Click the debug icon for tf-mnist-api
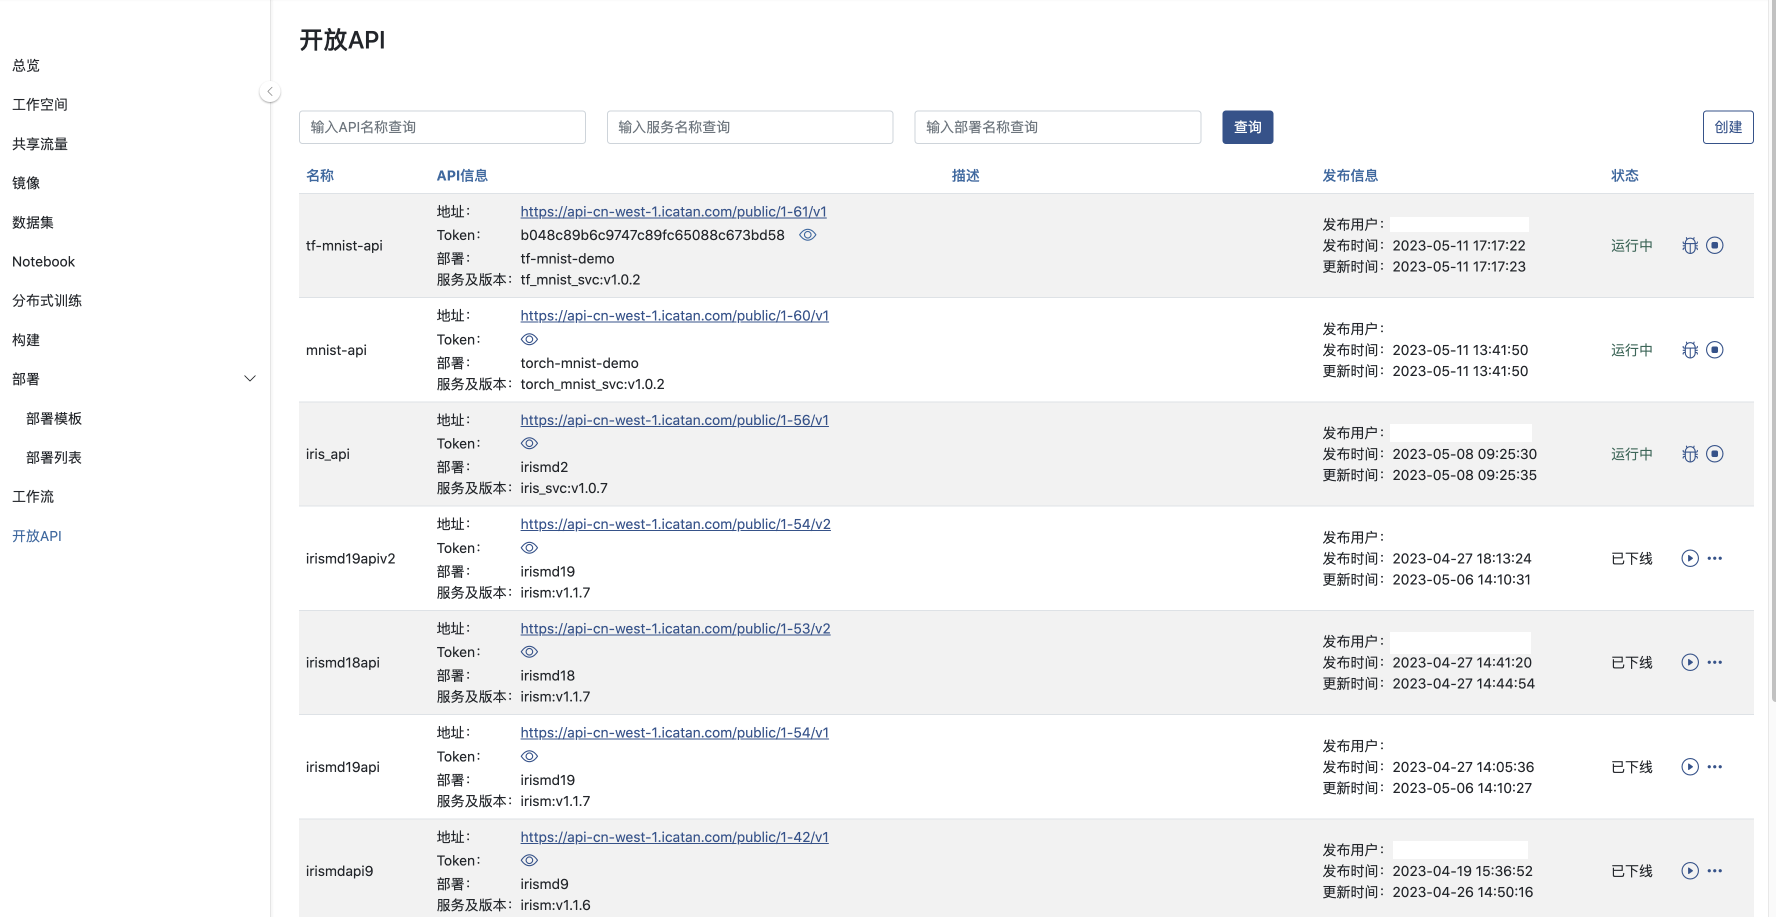The image size is (1776, 917). [1690, 246]
